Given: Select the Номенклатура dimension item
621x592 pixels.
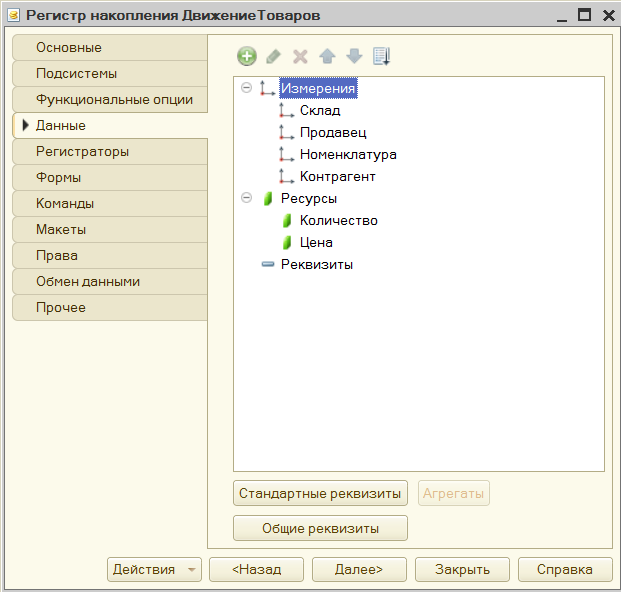Looking at the screenshot, I should click(x=348, y=154).
